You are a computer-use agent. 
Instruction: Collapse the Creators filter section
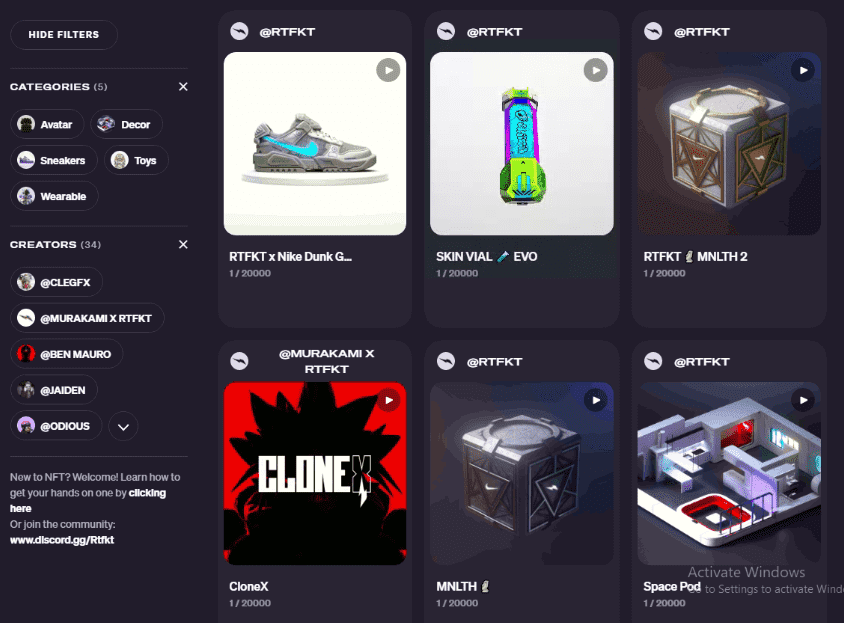pos(183,244)
